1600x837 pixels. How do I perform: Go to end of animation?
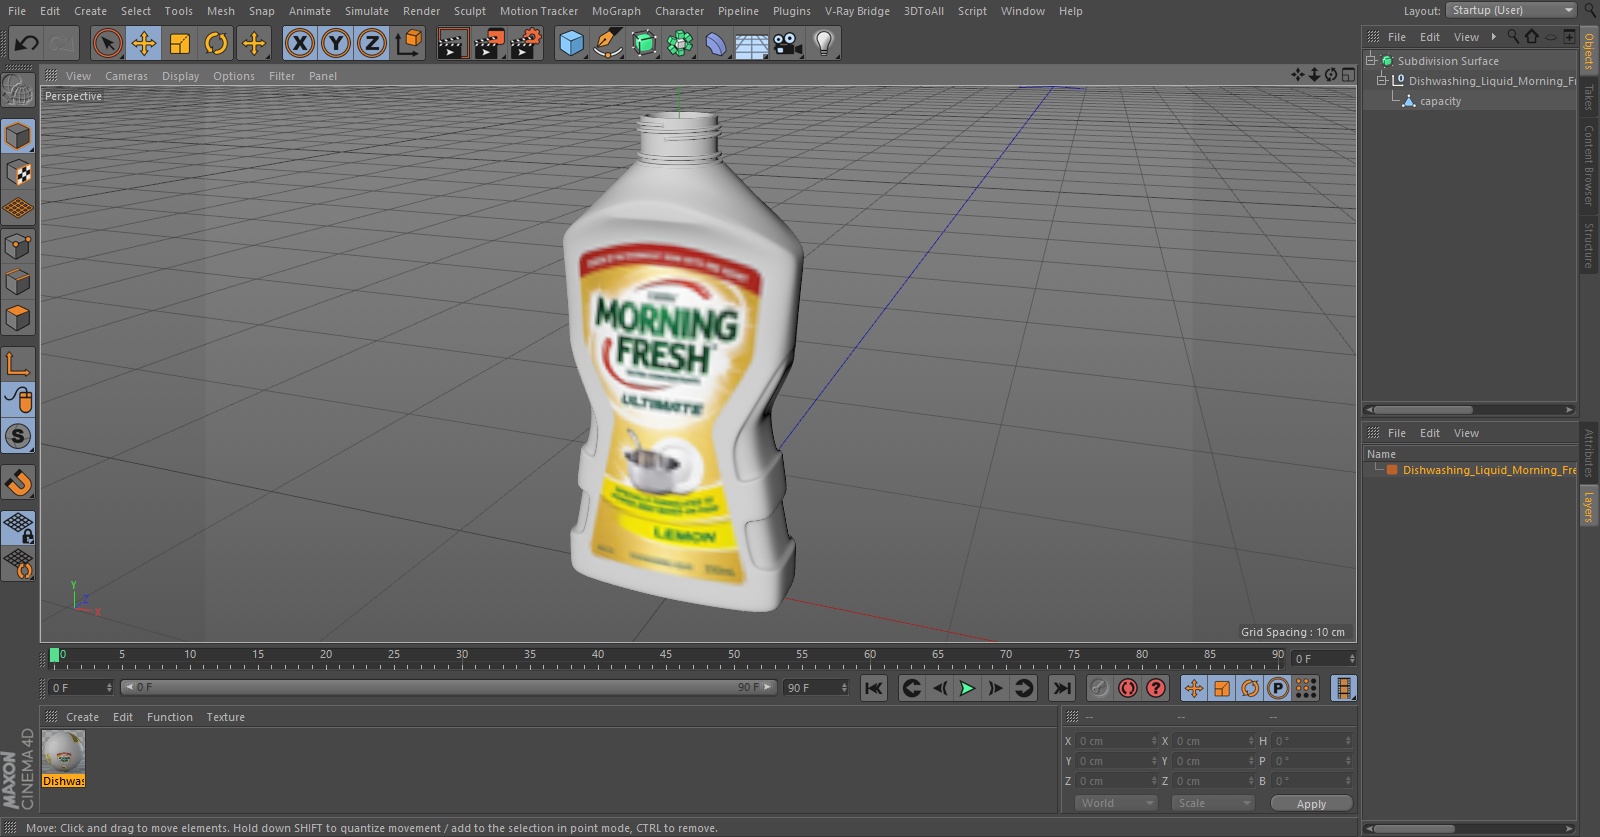(x=1062, y=688)
